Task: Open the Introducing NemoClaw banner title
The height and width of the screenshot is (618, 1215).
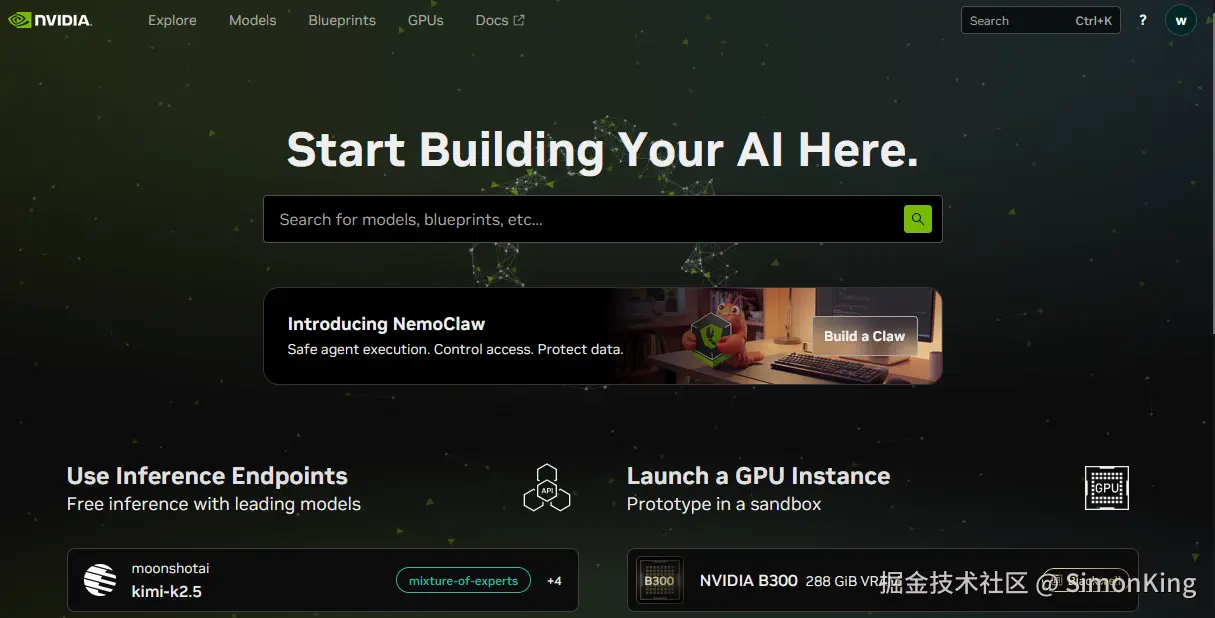Action: (x=386, y=324)
